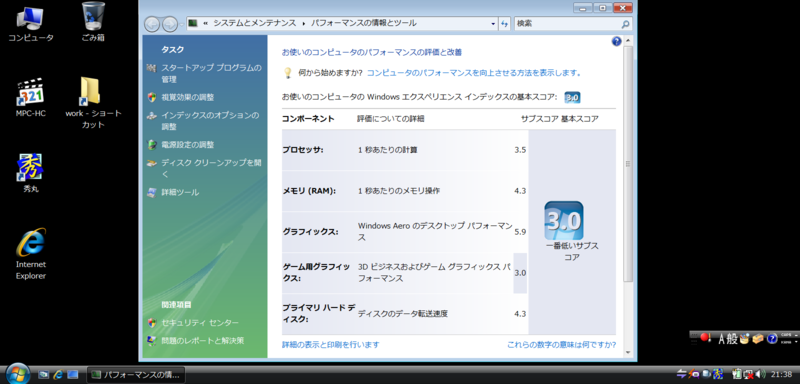Click ディスクのデータ転送速度 text

pos(403,314)
